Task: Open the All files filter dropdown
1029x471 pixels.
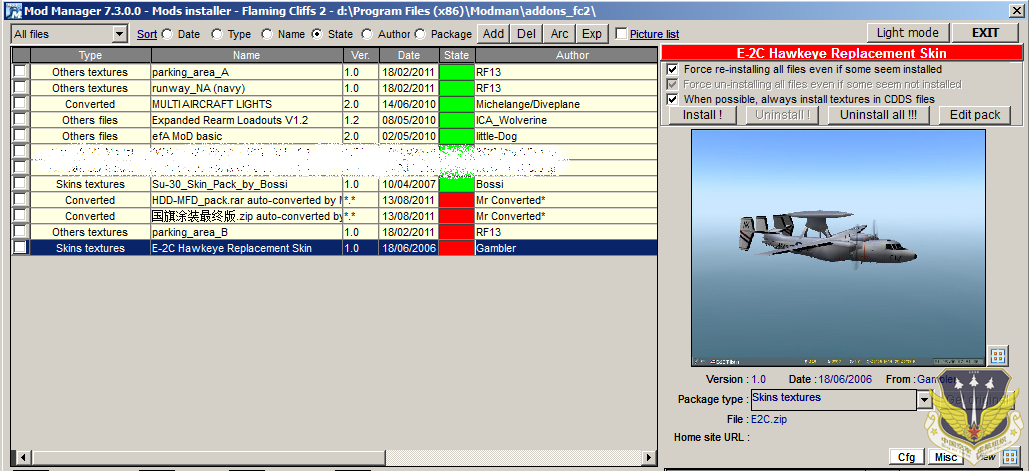Action: (x=119, y=34)
